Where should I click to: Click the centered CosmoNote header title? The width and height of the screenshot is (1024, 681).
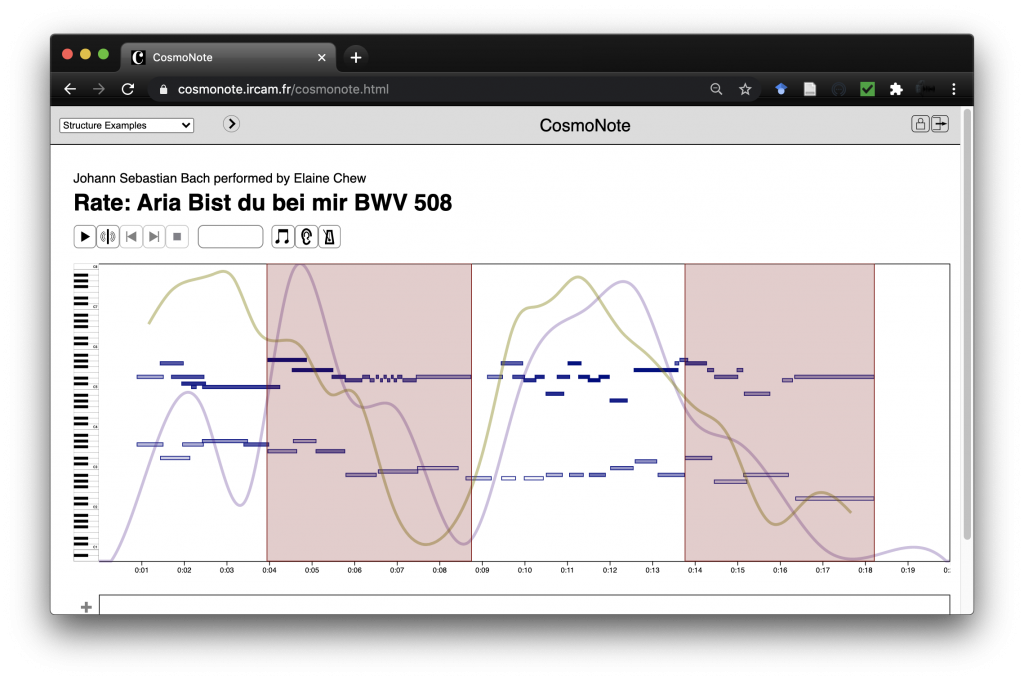pyautogui.click(x=584, y=125)
